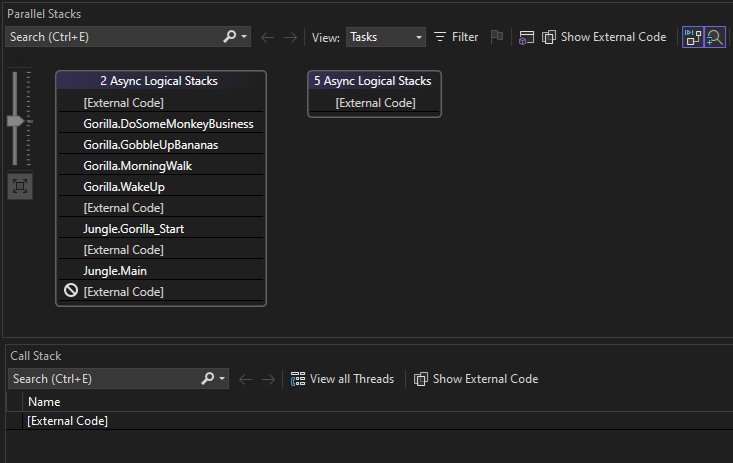Click the search magnifier in Call Stack
The height and width of the screenshot is (463, 733).
tap(208, 379)
